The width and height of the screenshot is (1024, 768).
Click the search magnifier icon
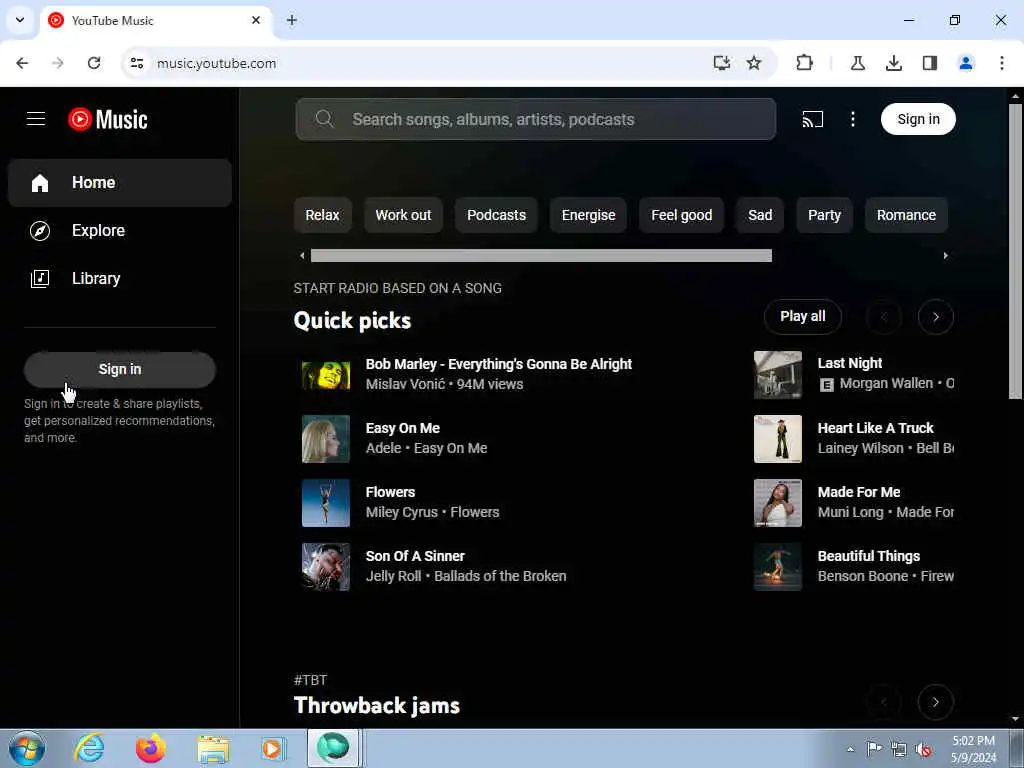(x=325, y=119)
